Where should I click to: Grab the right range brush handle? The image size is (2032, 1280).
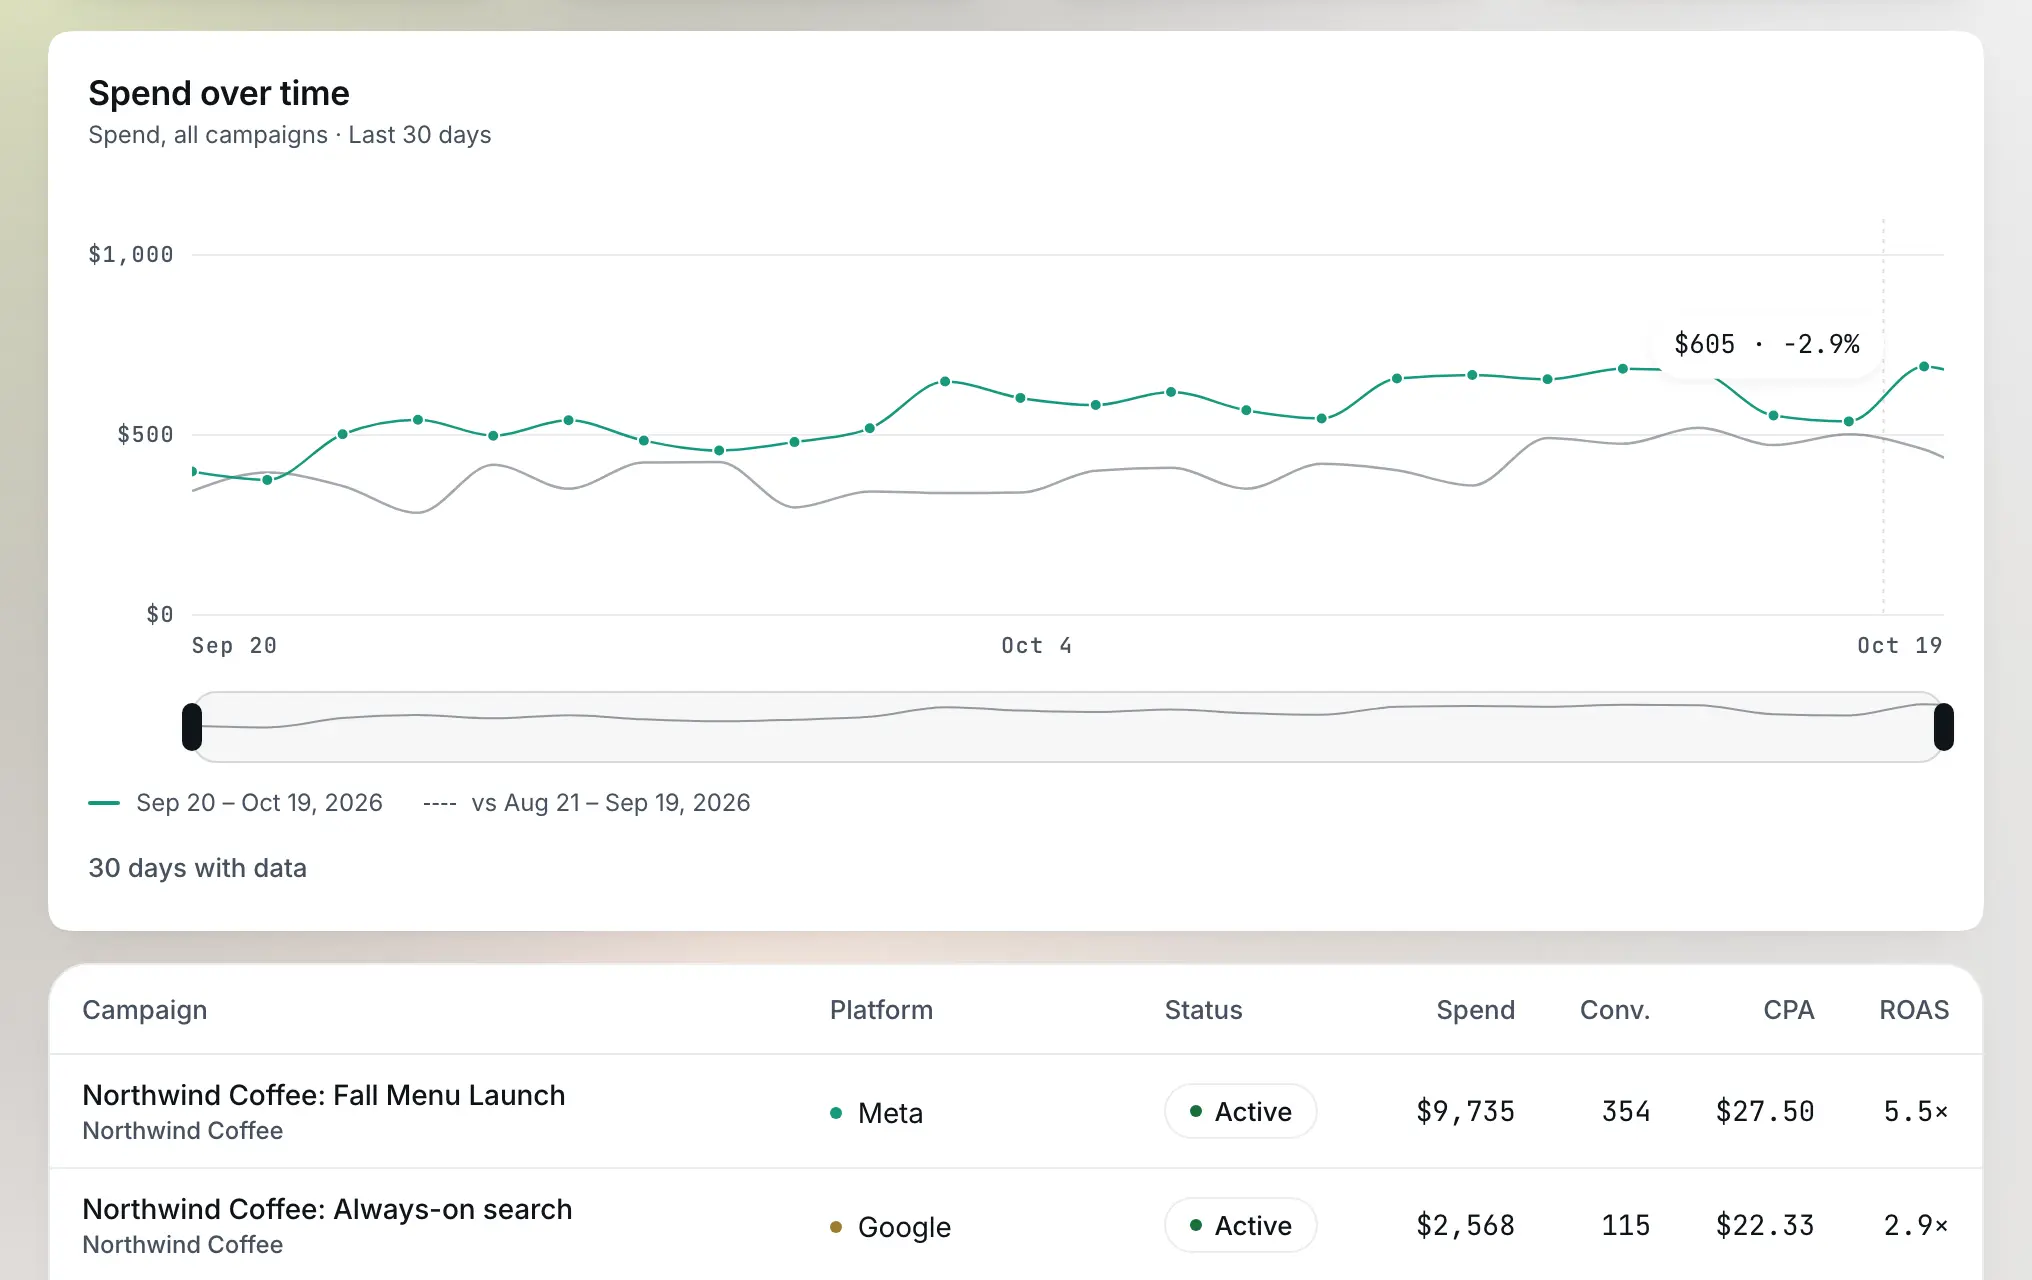(x=1944, y=727)
